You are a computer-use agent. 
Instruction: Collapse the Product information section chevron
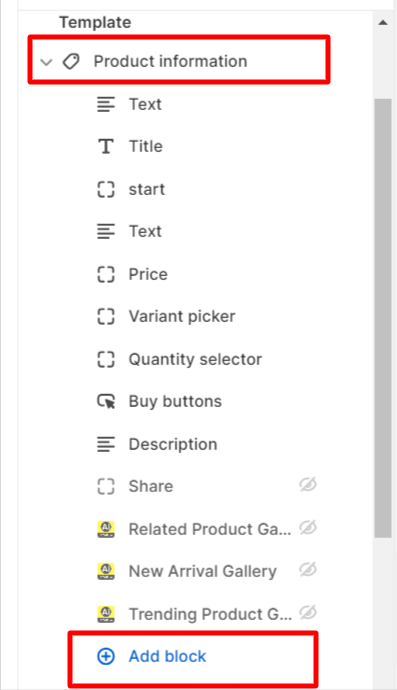pyautogui.click(x=46, y=62)
